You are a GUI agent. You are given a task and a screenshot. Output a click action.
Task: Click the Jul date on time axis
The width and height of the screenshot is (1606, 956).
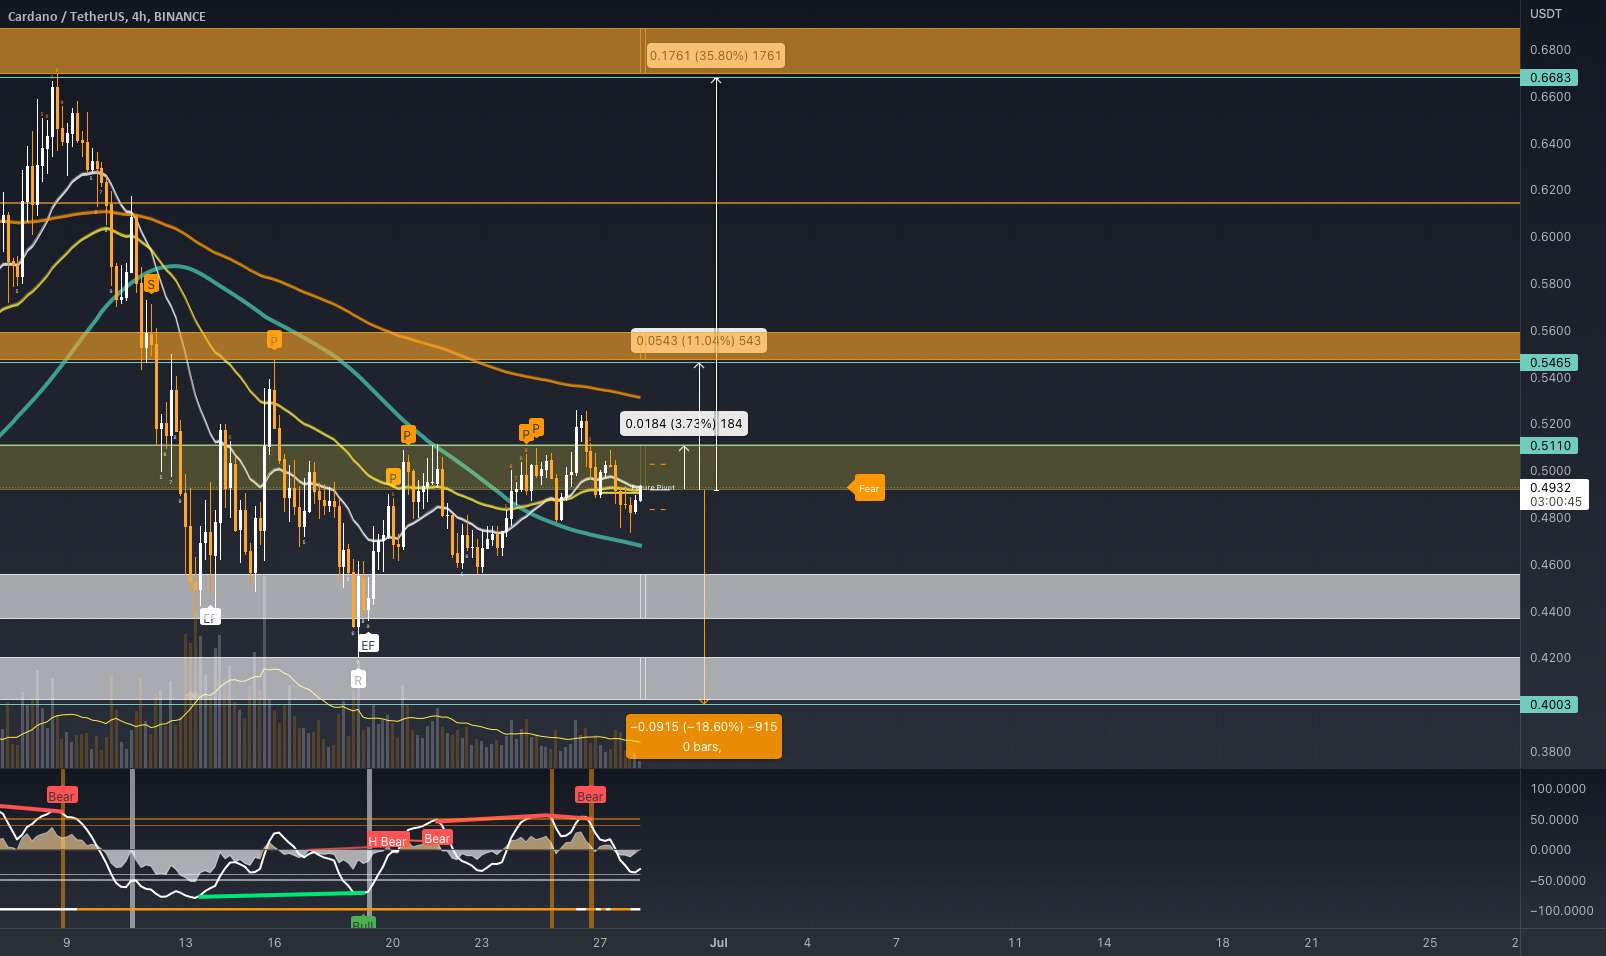coord(718,942)
